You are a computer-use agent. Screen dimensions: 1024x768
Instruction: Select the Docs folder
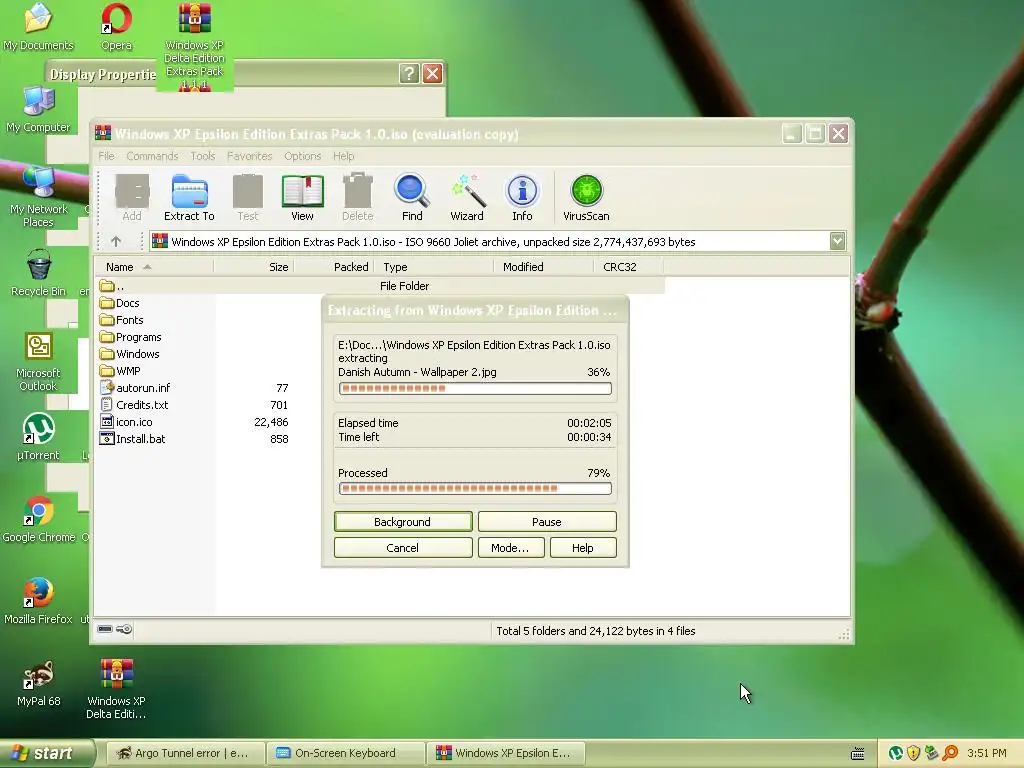[120, 303]
